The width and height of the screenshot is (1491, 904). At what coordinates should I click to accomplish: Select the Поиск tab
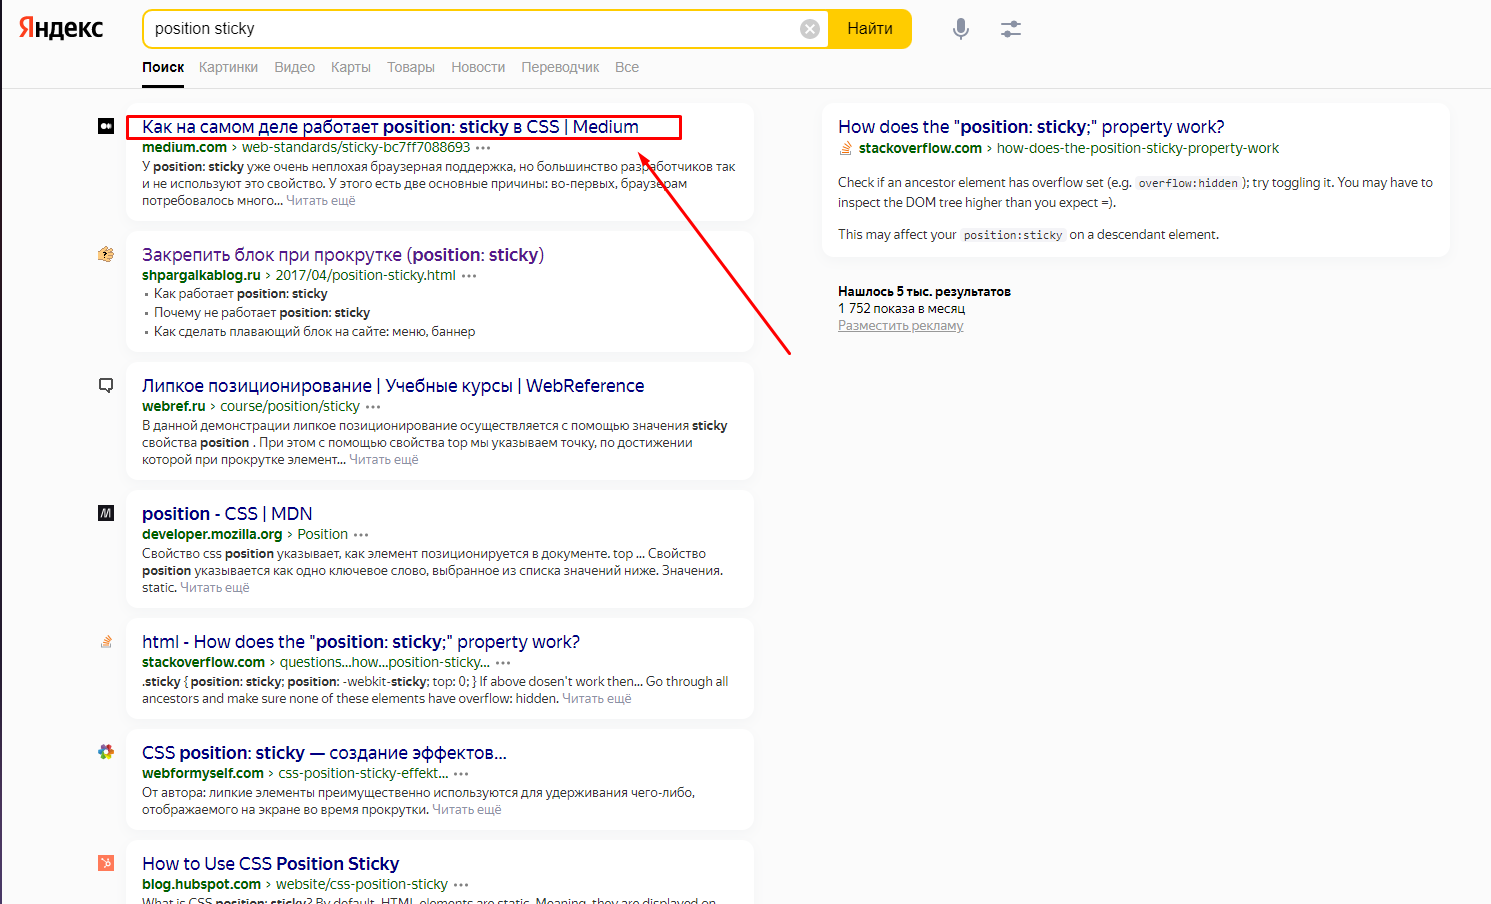163,67
